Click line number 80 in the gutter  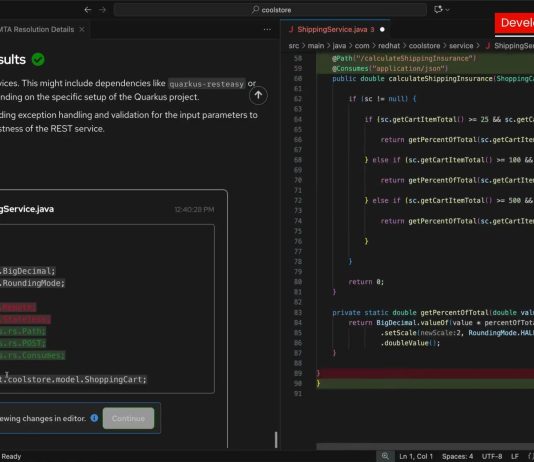click(x=298, y=282)
